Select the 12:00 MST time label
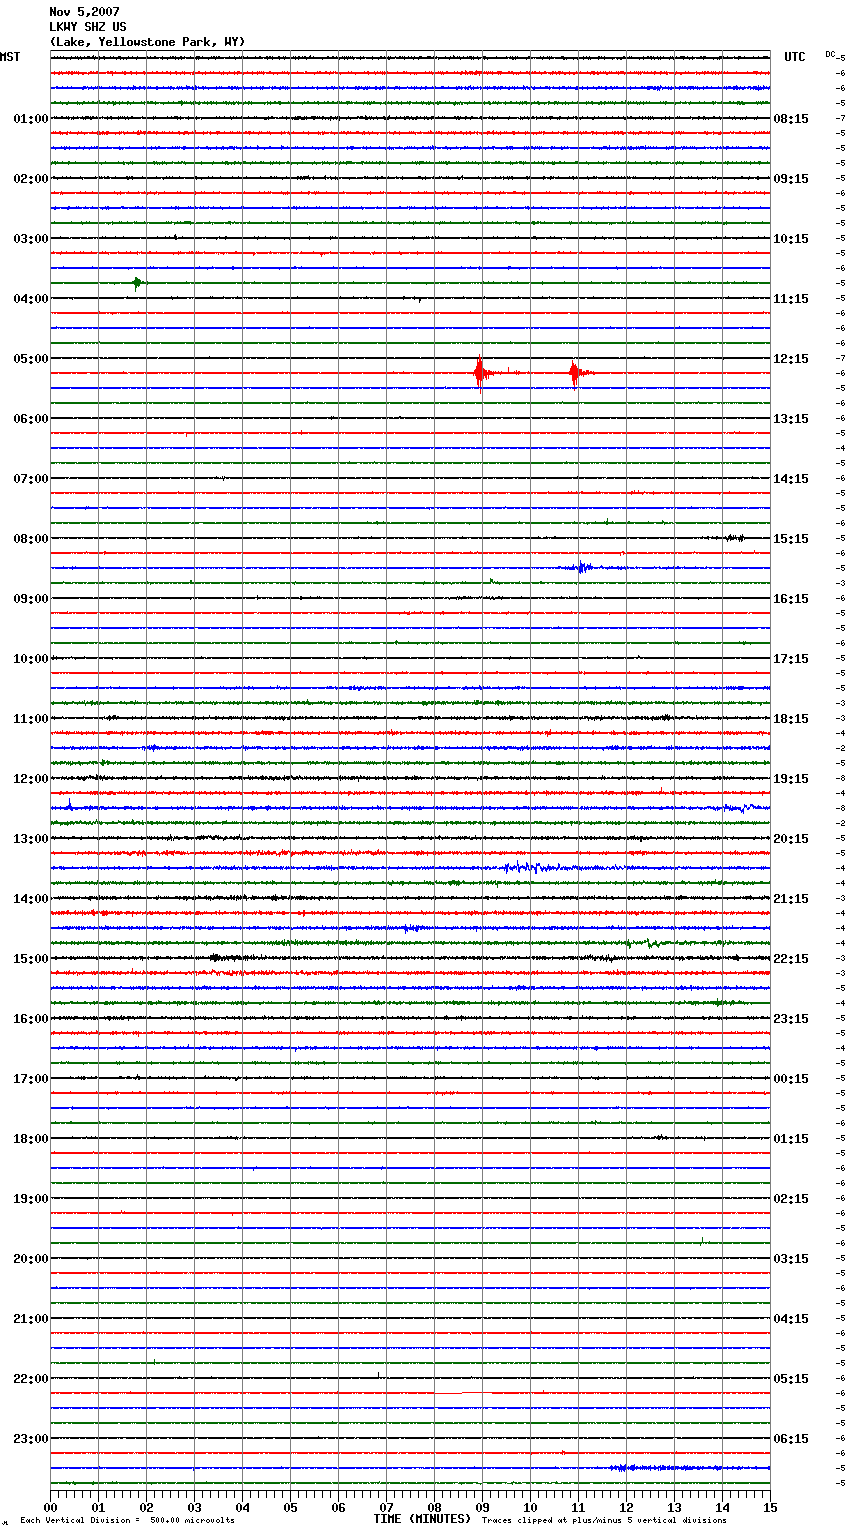850x1534 pixels. pyautogui.click(x=30, y=779)
